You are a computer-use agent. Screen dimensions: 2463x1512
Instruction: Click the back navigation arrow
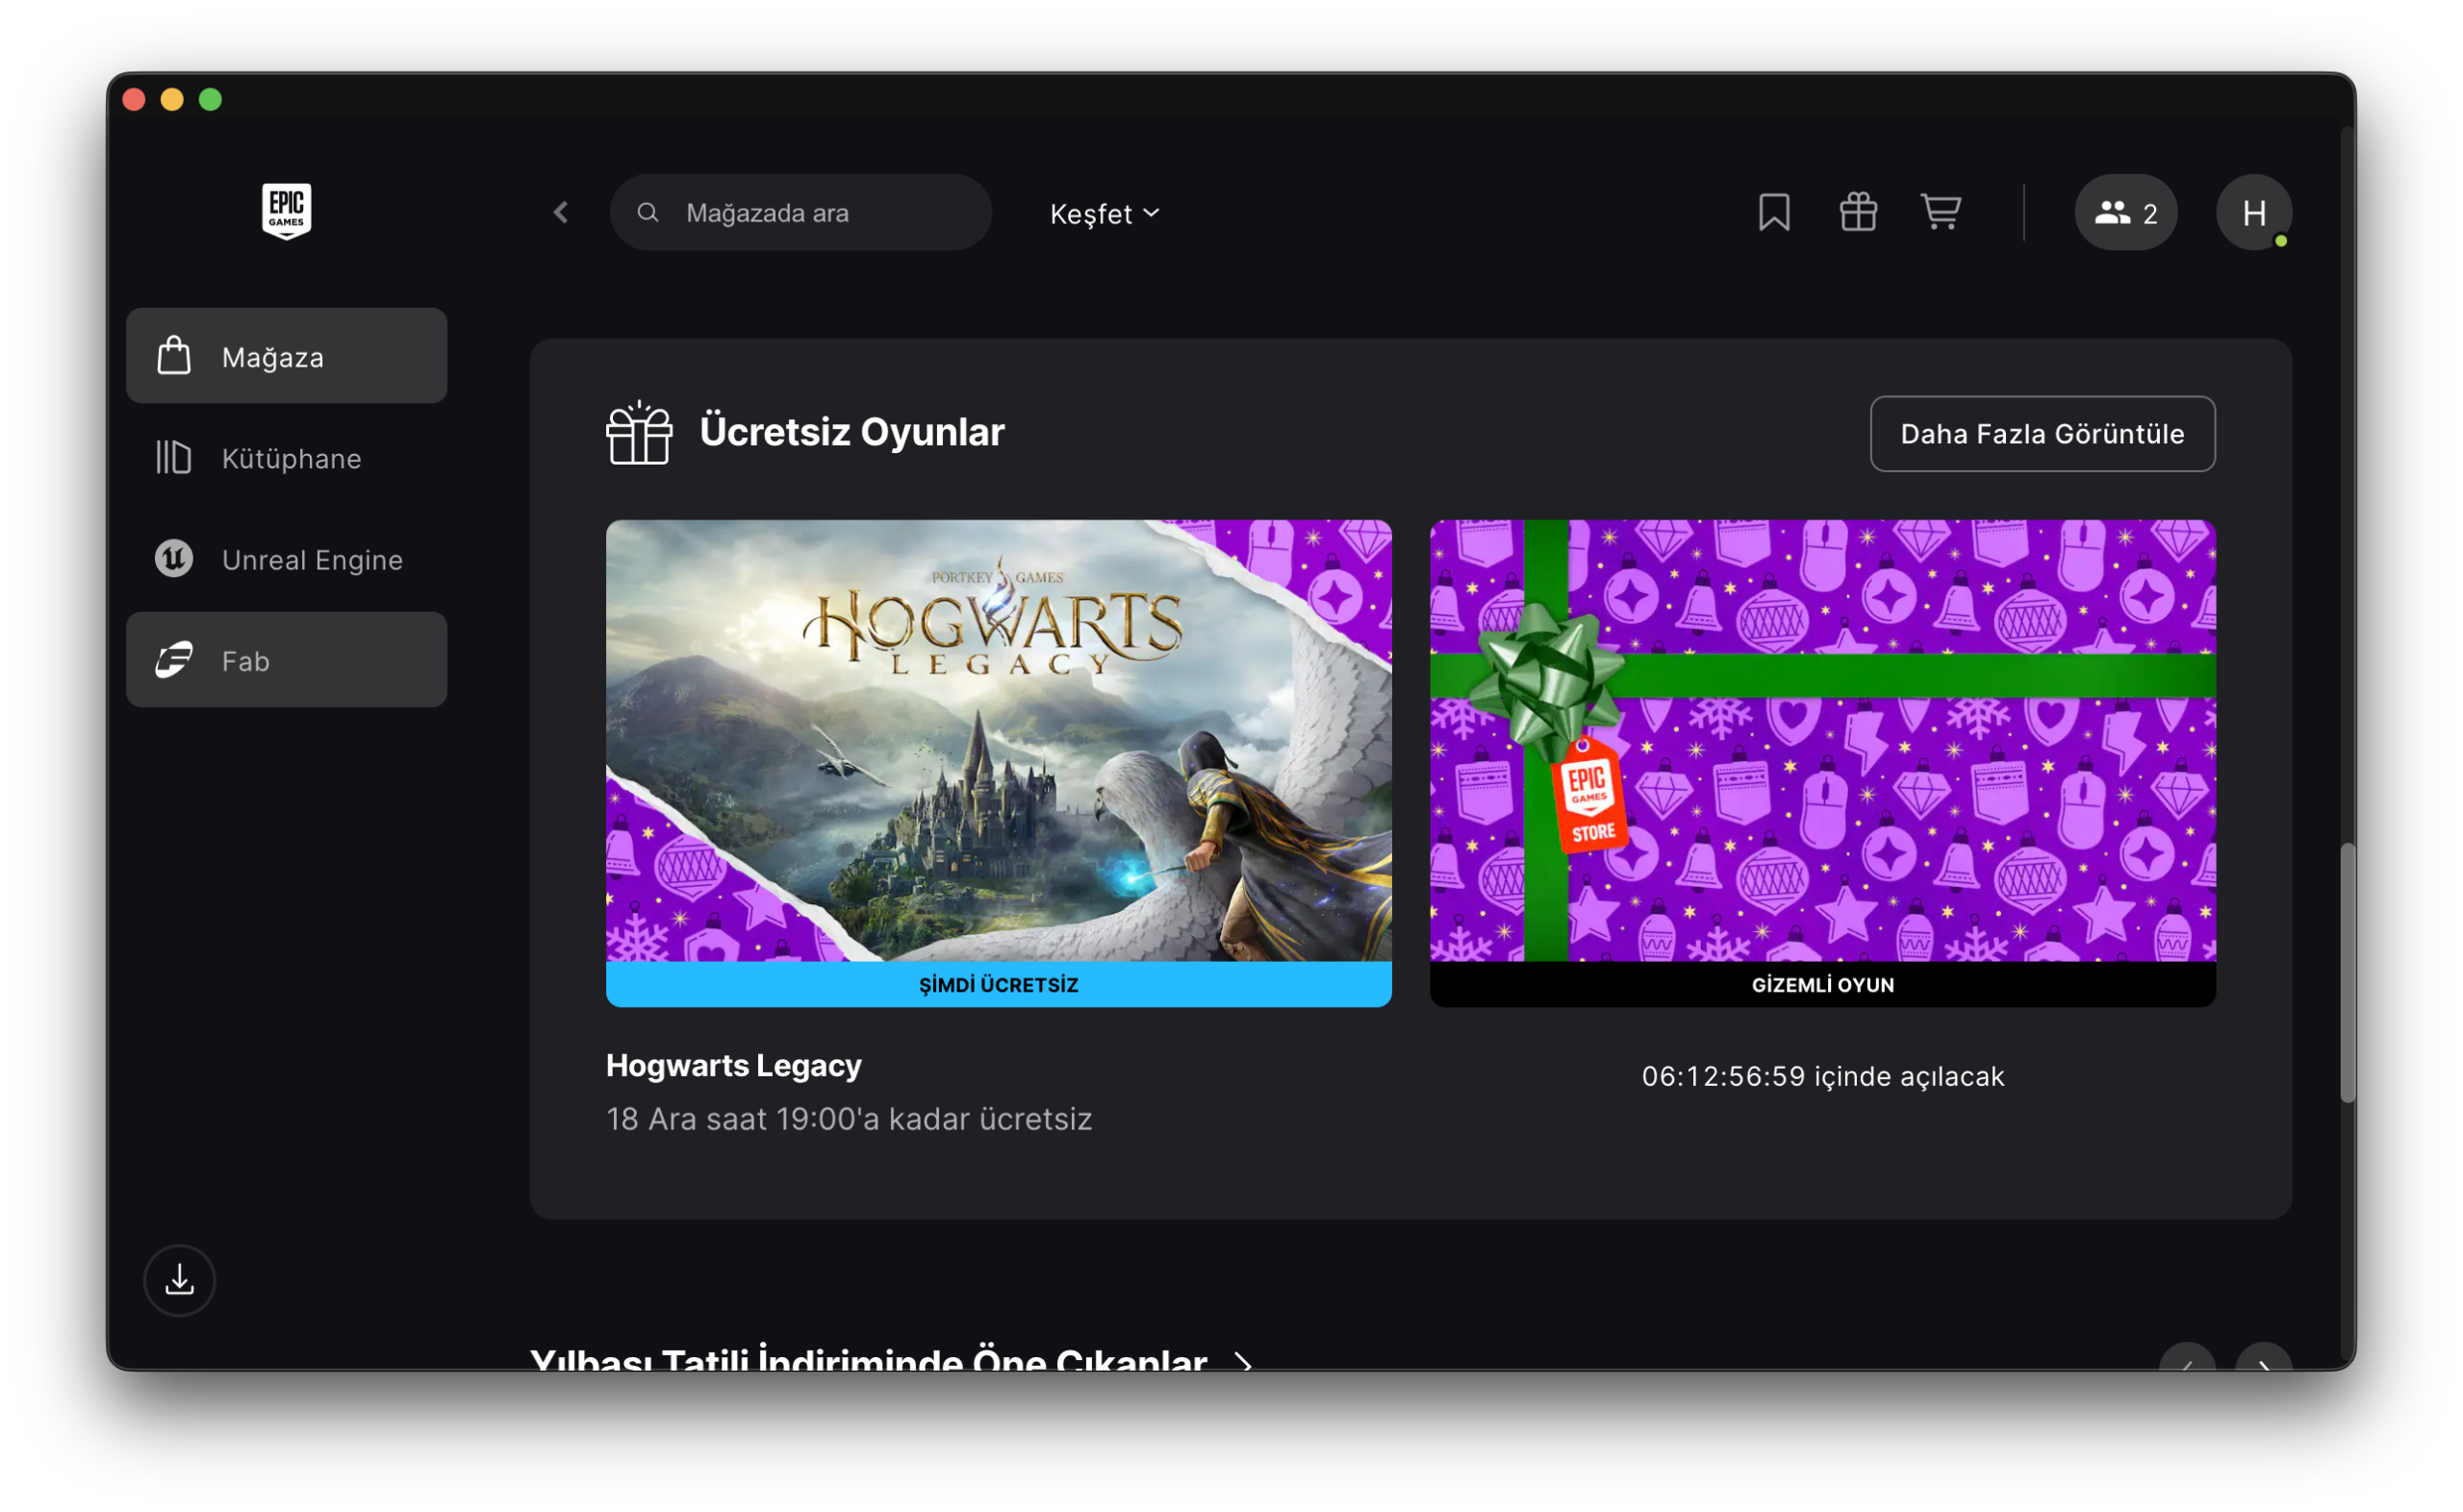[x=561, y=212]
